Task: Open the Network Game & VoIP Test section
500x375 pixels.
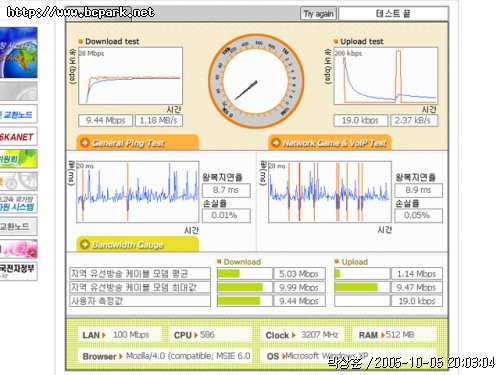Action: [x=330, y=143]
